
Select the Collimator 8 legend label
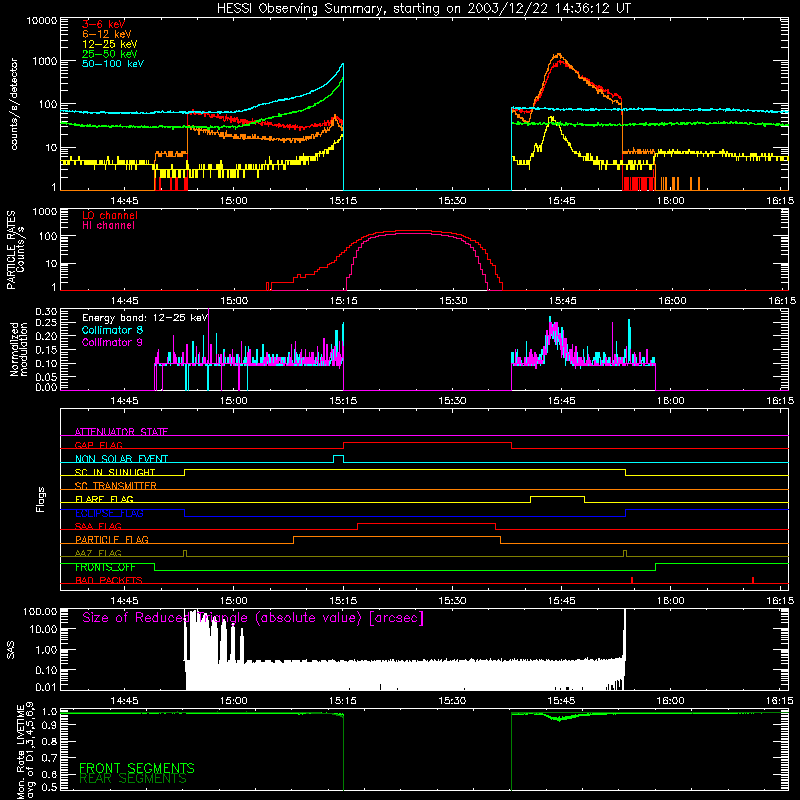coord(112,330)
